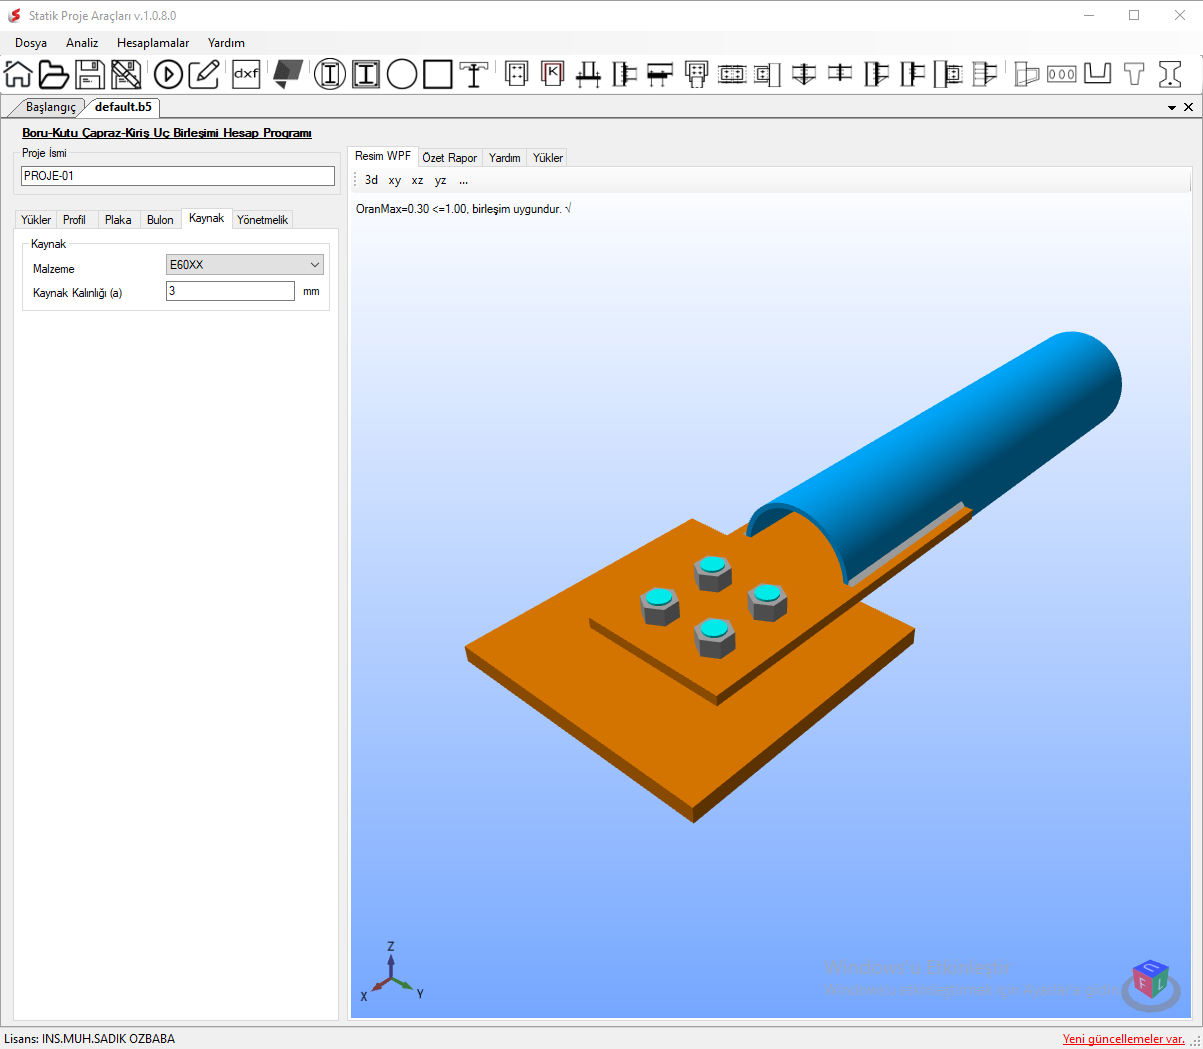This screenshot has width=1203, height=1049.
Task: Click the Save As floppy-with-pencil icon
Action: (126, 74)
